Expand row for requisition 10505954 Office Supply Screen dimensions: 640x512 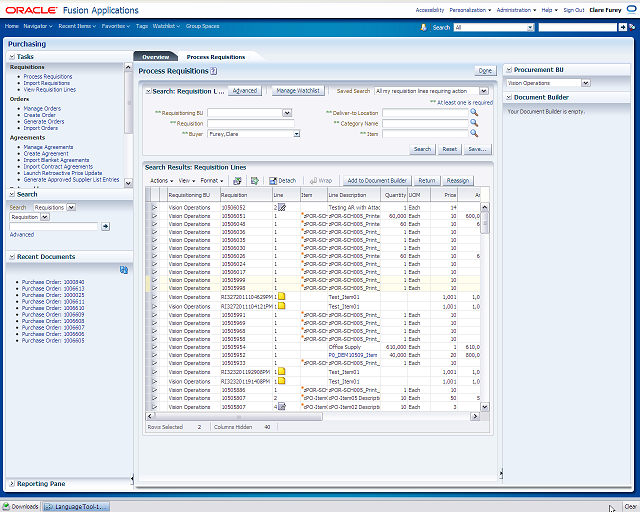point(154,347)
